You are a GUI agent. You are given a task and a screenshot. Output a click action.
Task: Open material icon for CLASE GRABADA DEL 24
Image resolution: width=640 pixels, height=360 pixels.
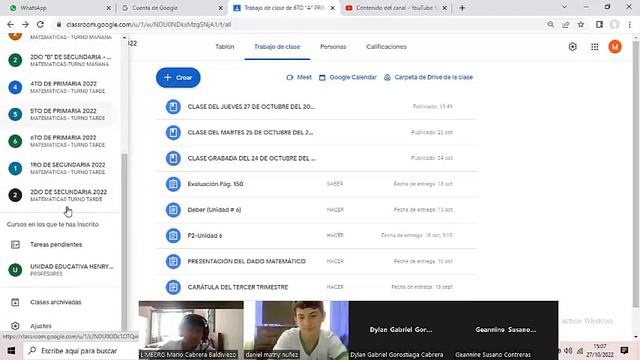pos(173,158)
